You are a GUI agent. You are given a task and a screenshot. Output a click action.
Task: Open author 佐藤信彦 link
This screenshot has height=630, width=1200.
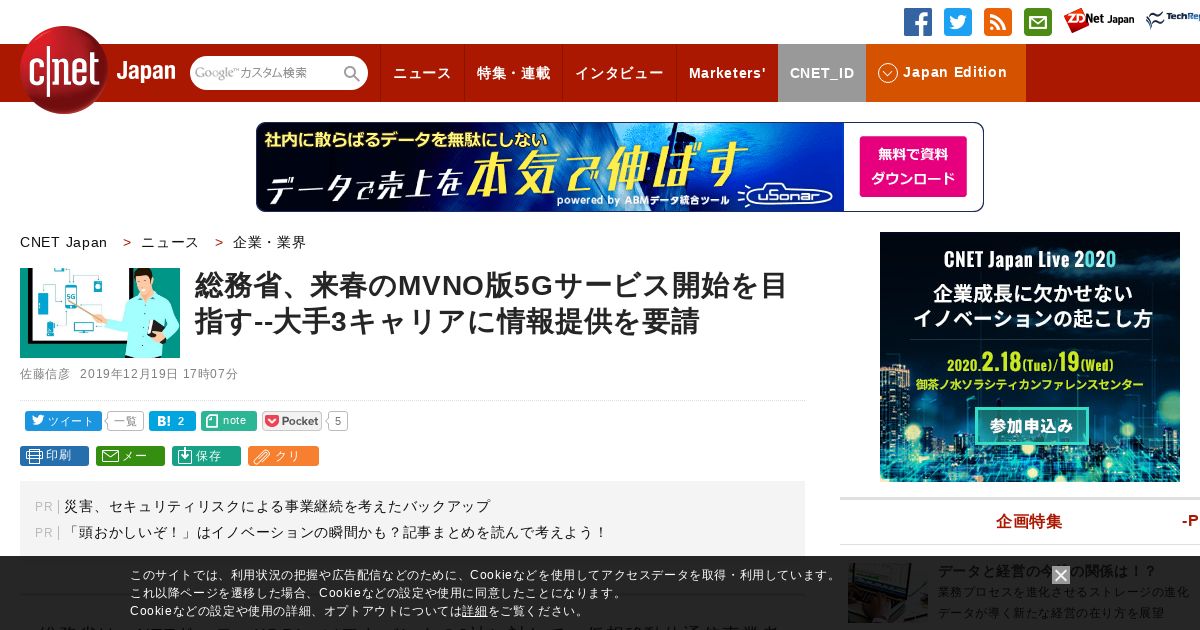tap(45, 374)
